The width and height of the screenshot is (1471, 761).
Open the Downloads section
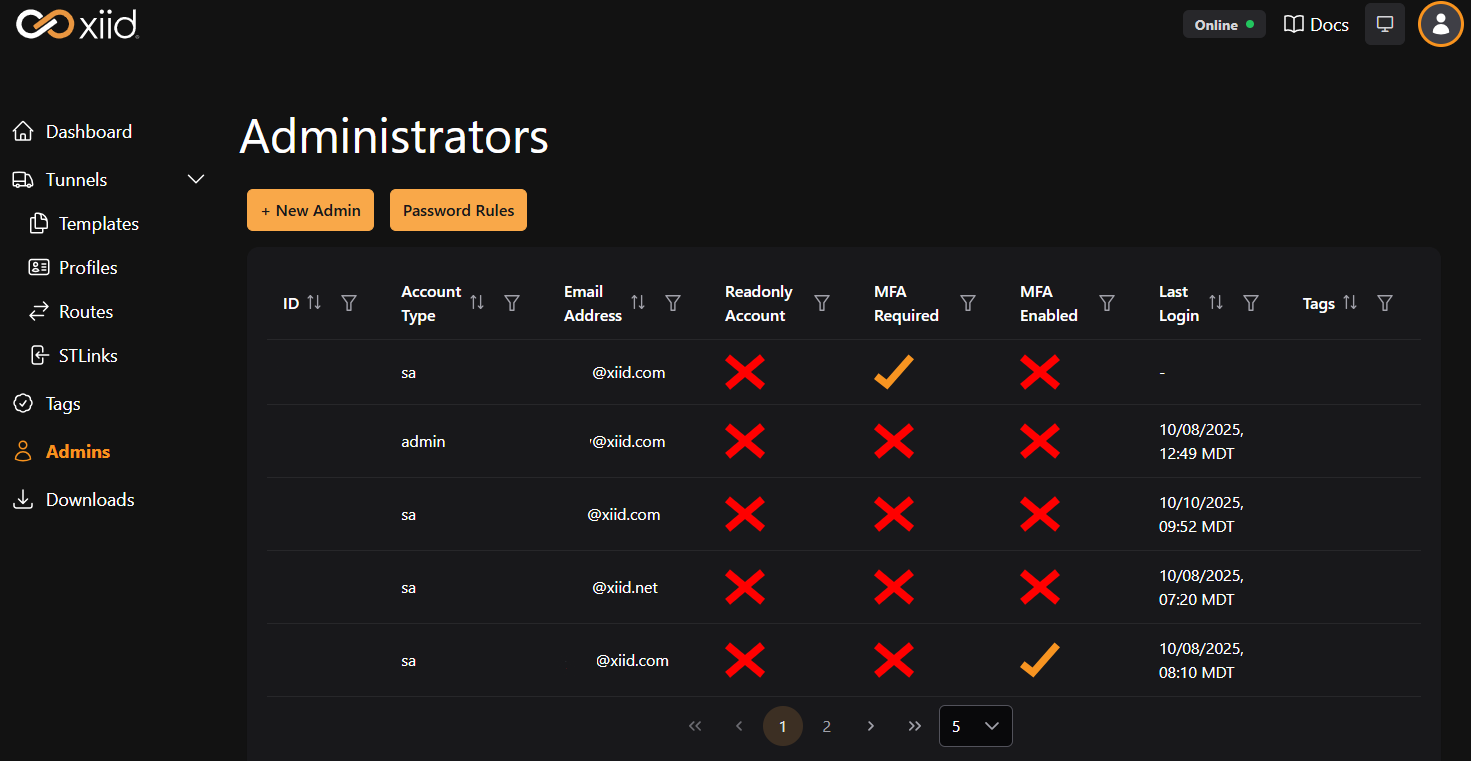coord(90,499)
